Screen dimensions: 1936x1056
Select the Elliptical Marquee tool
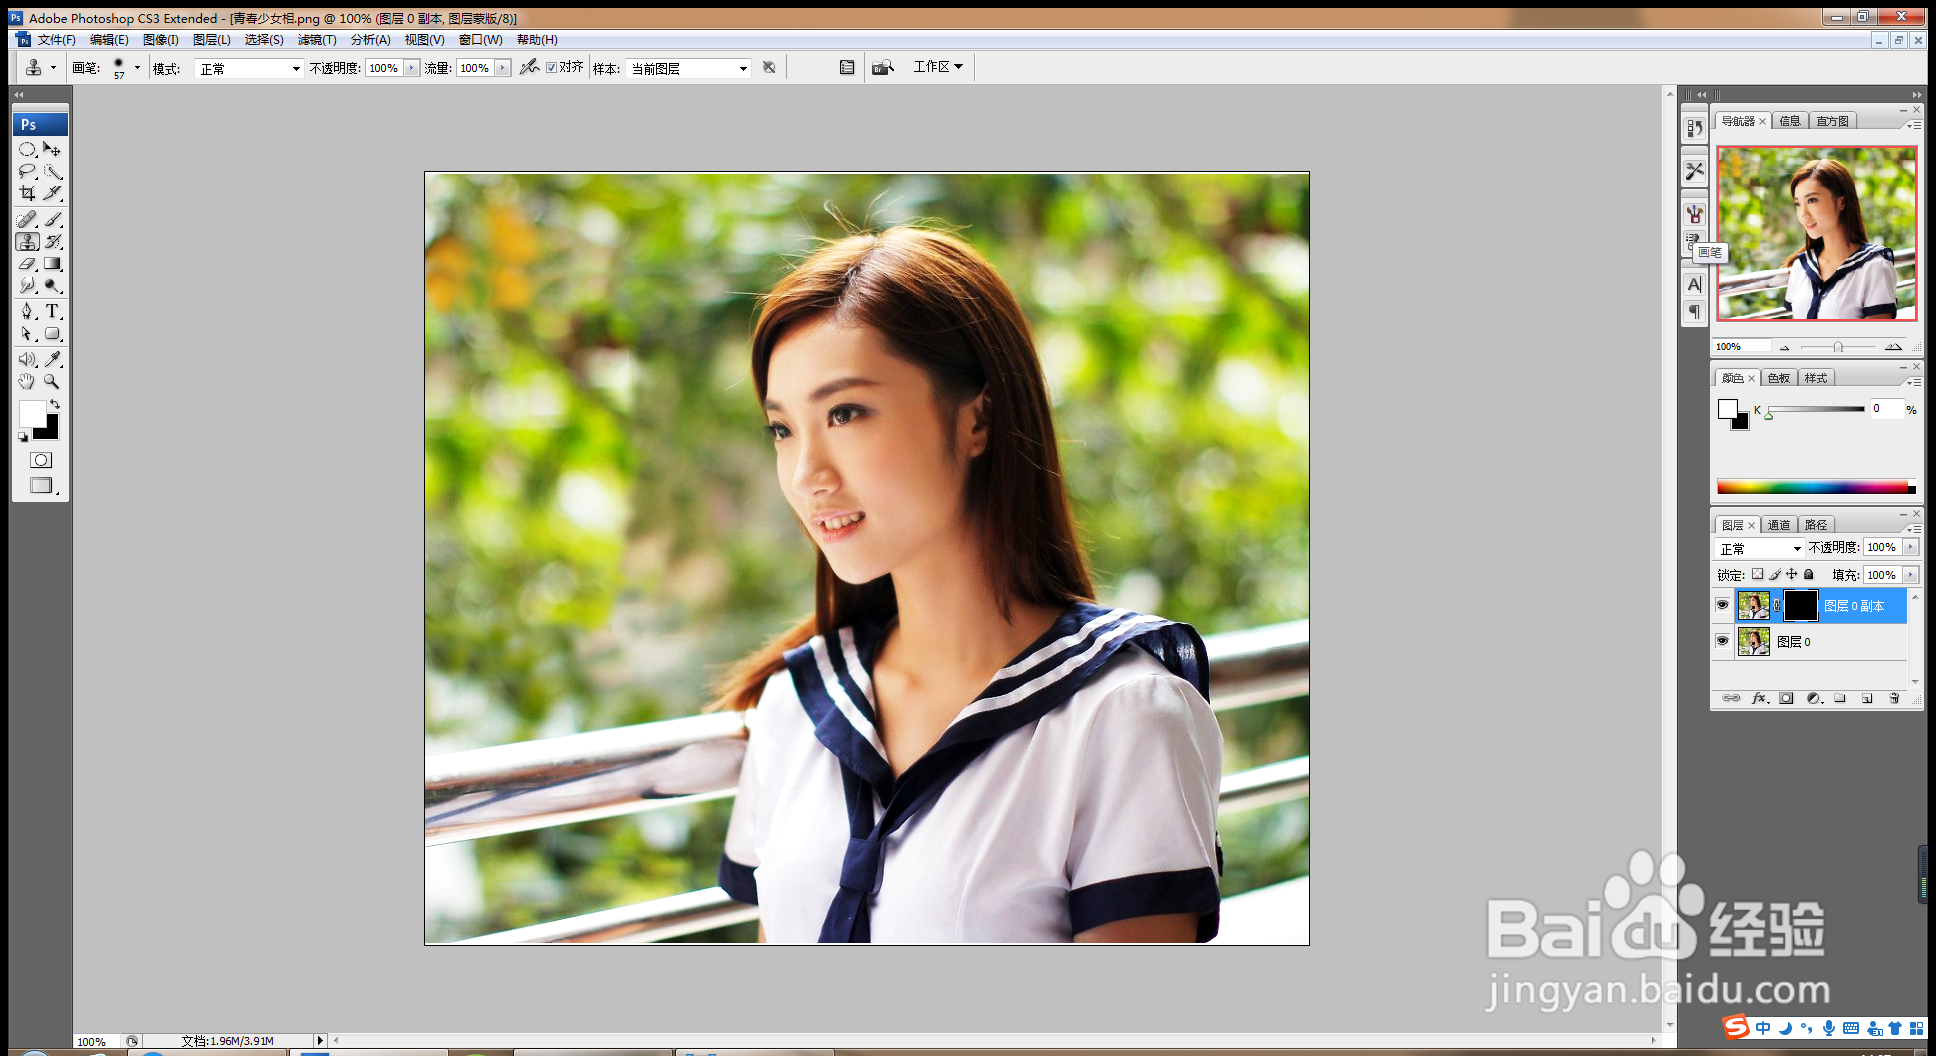27,149
